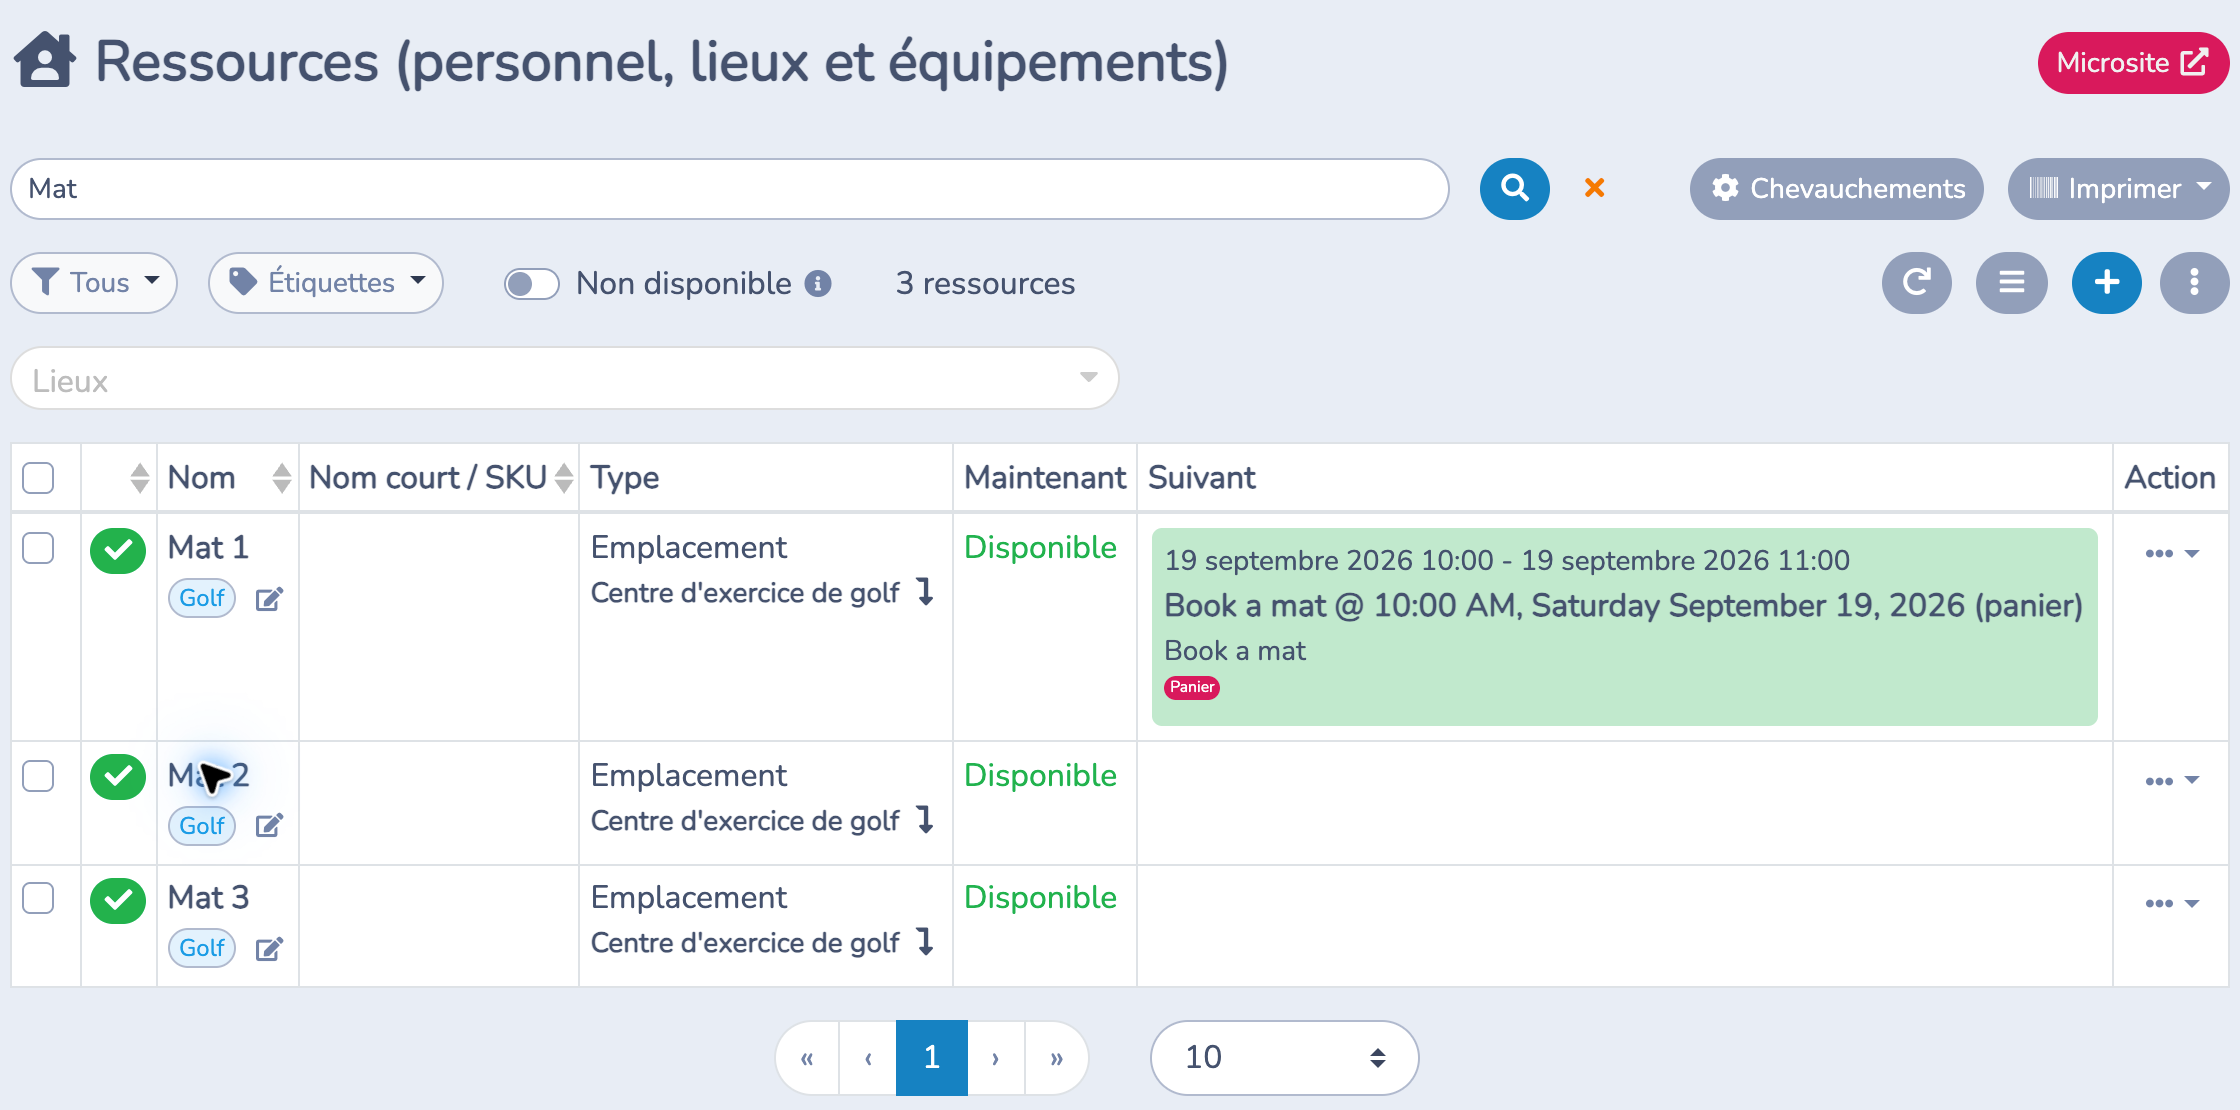
Task: Go to the previous page
Action: tap(868, 1058)
